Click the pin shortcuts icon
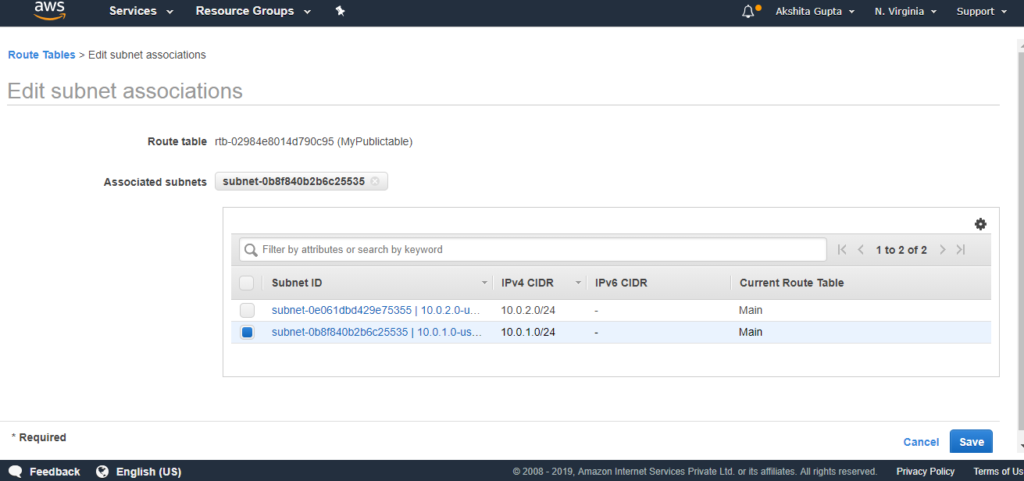 [x=340, y=11]
